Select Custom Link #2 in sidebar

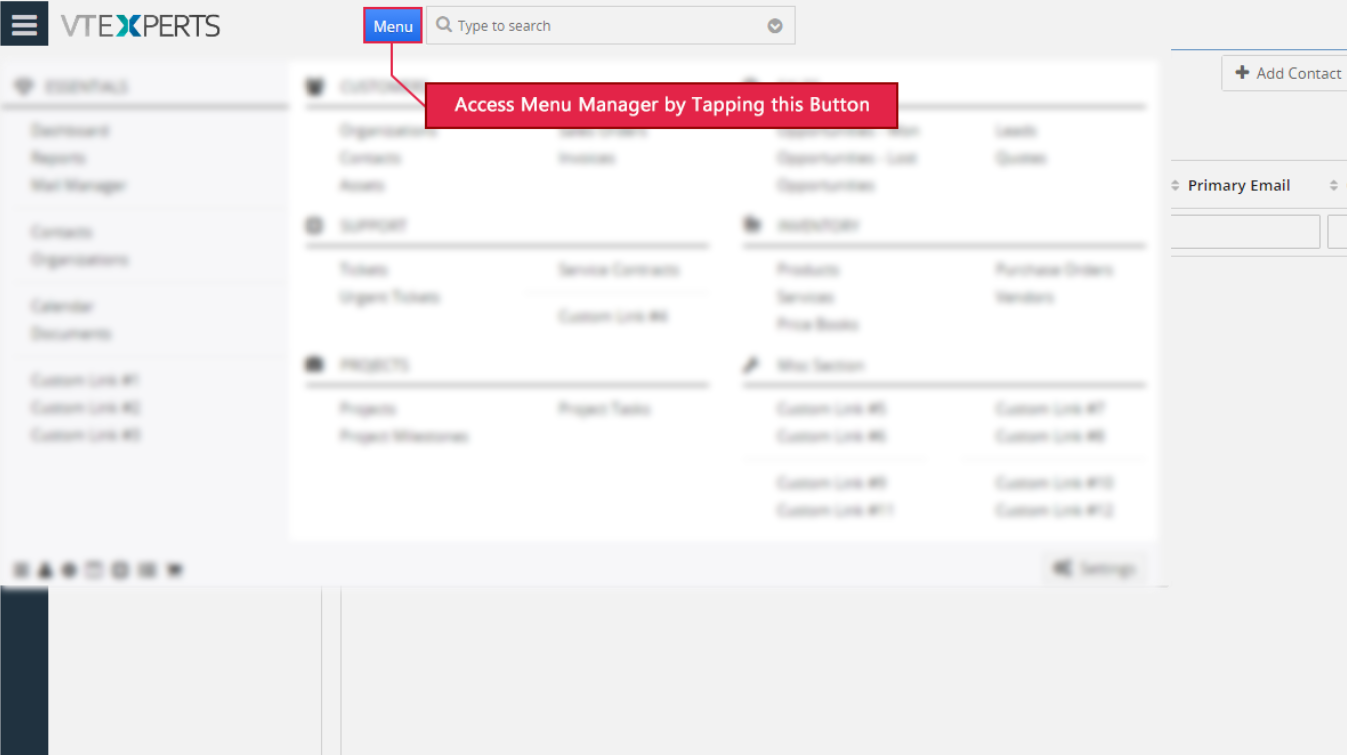coord(85,407)
